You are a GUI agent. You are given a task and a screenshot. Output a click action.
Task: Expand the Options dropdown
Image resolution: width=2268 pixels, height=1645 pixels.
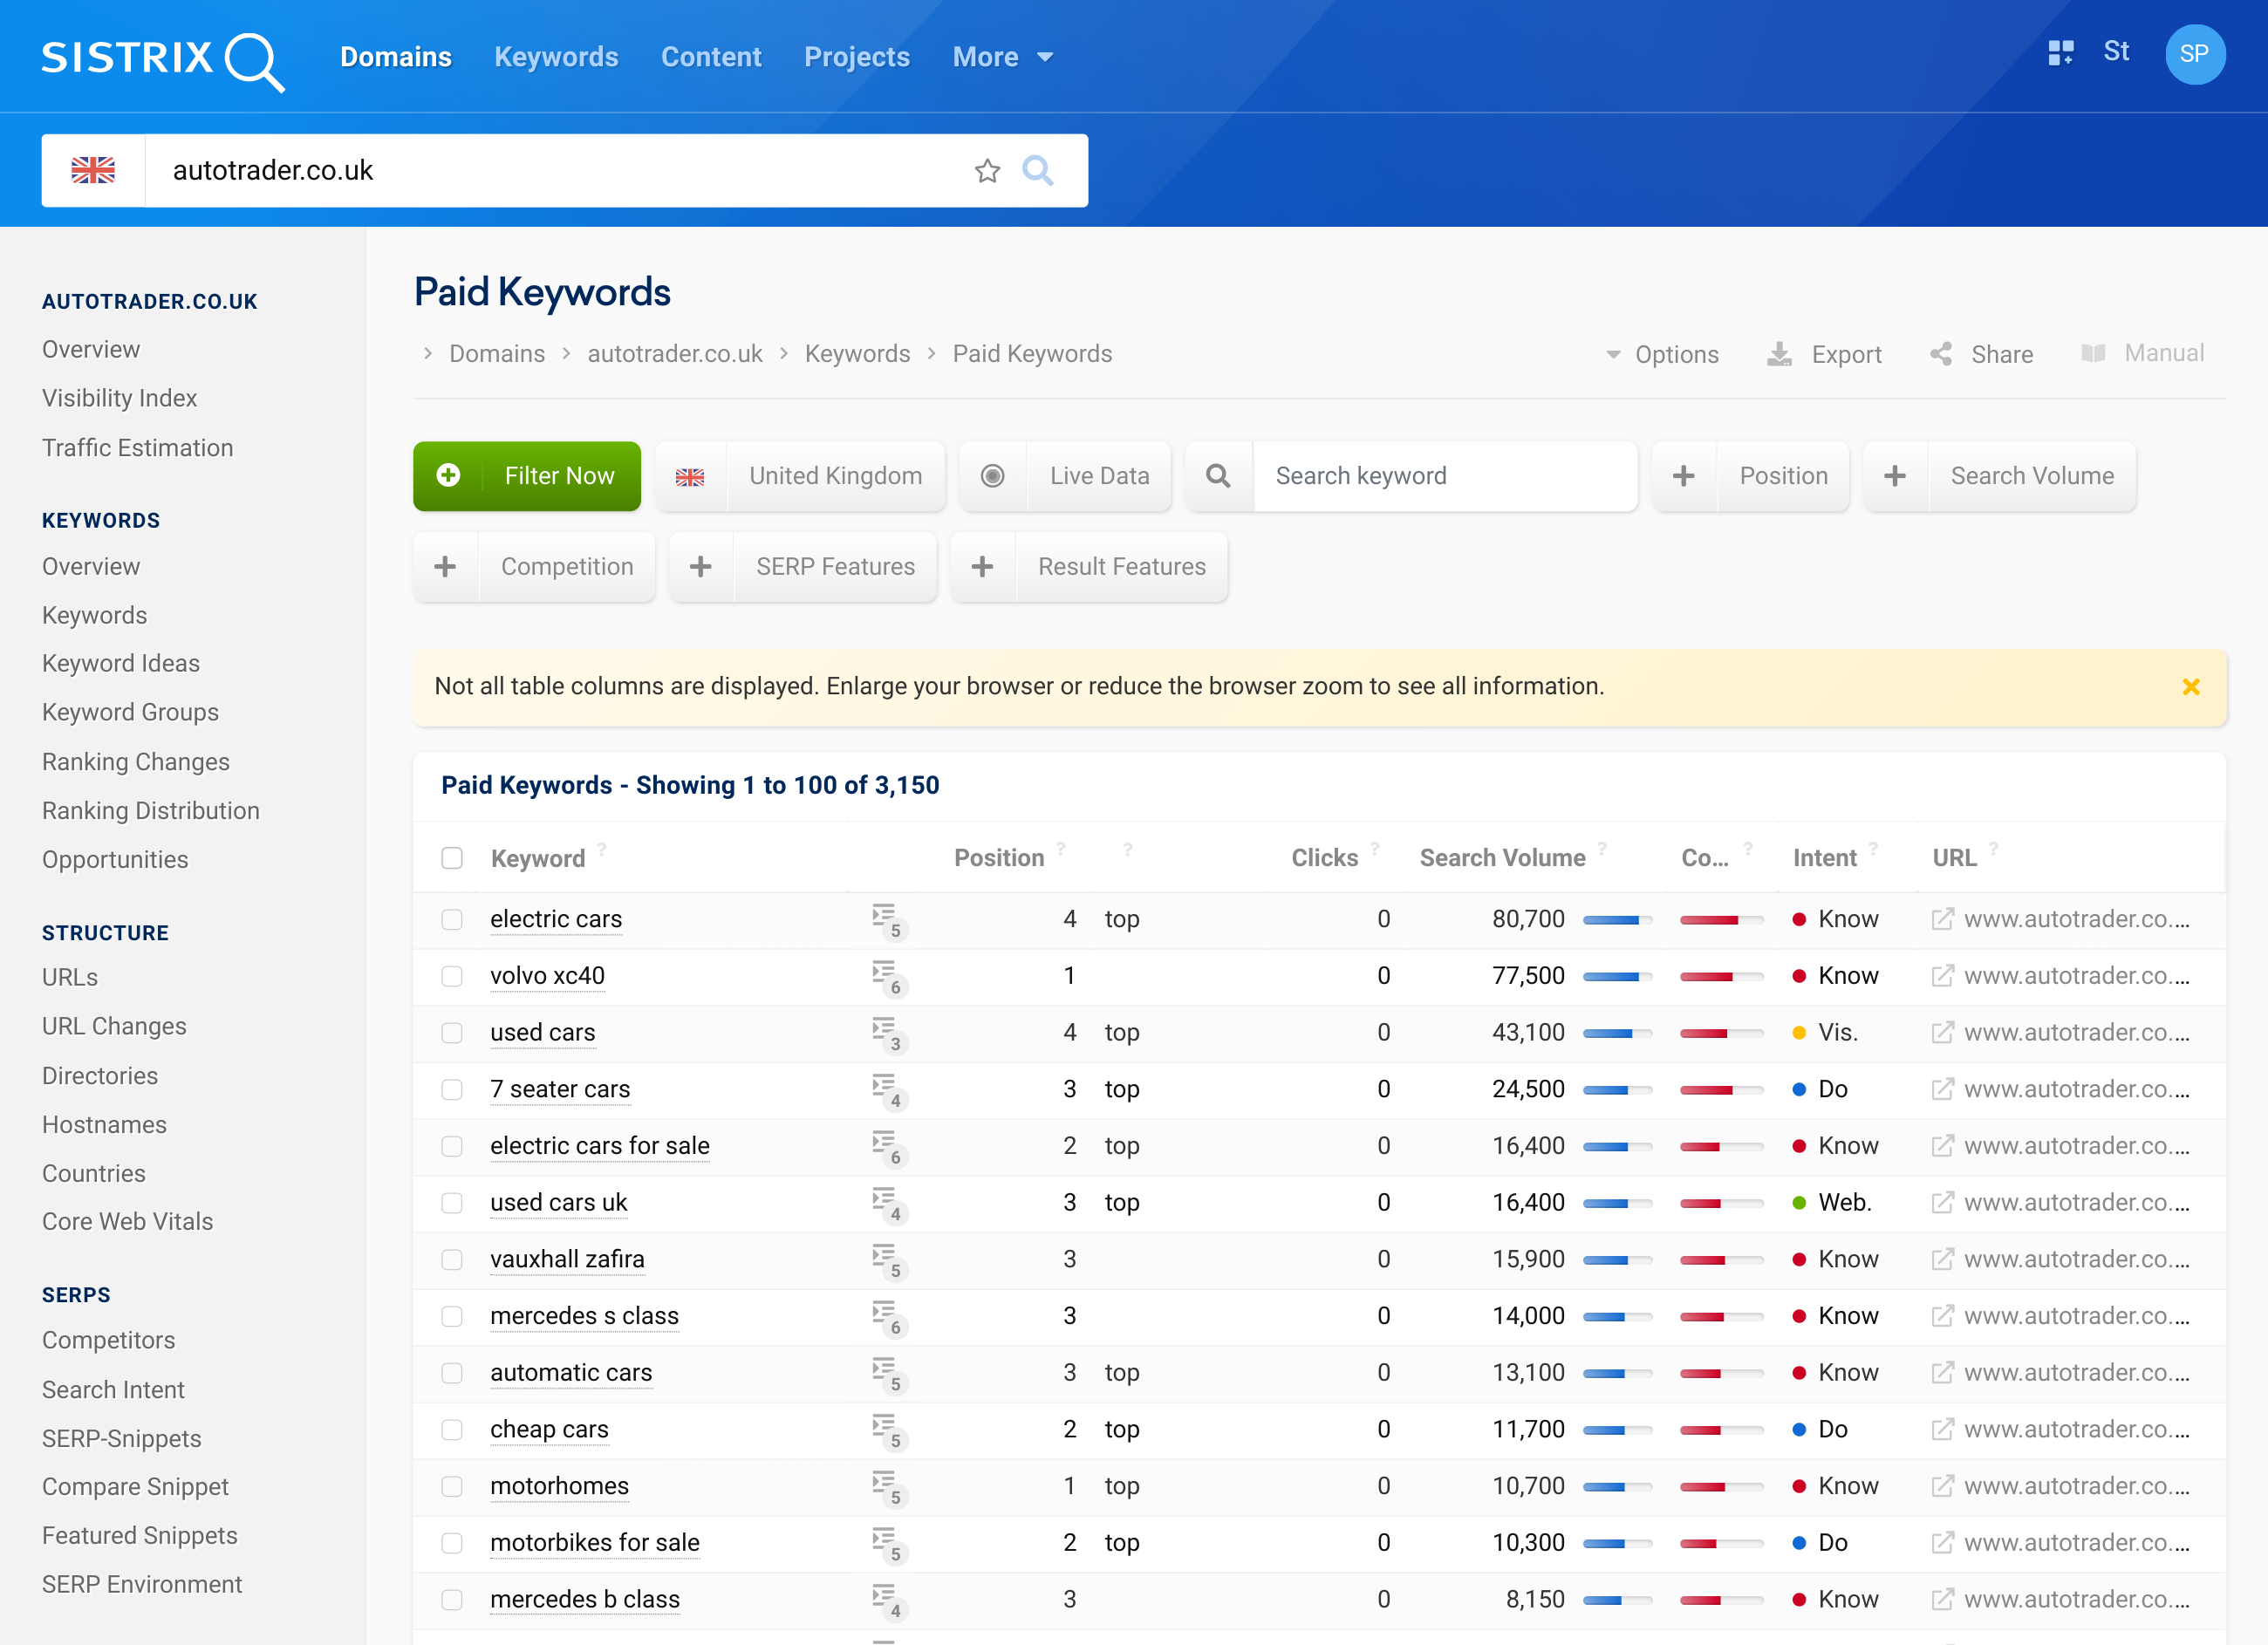[1662, 355]
